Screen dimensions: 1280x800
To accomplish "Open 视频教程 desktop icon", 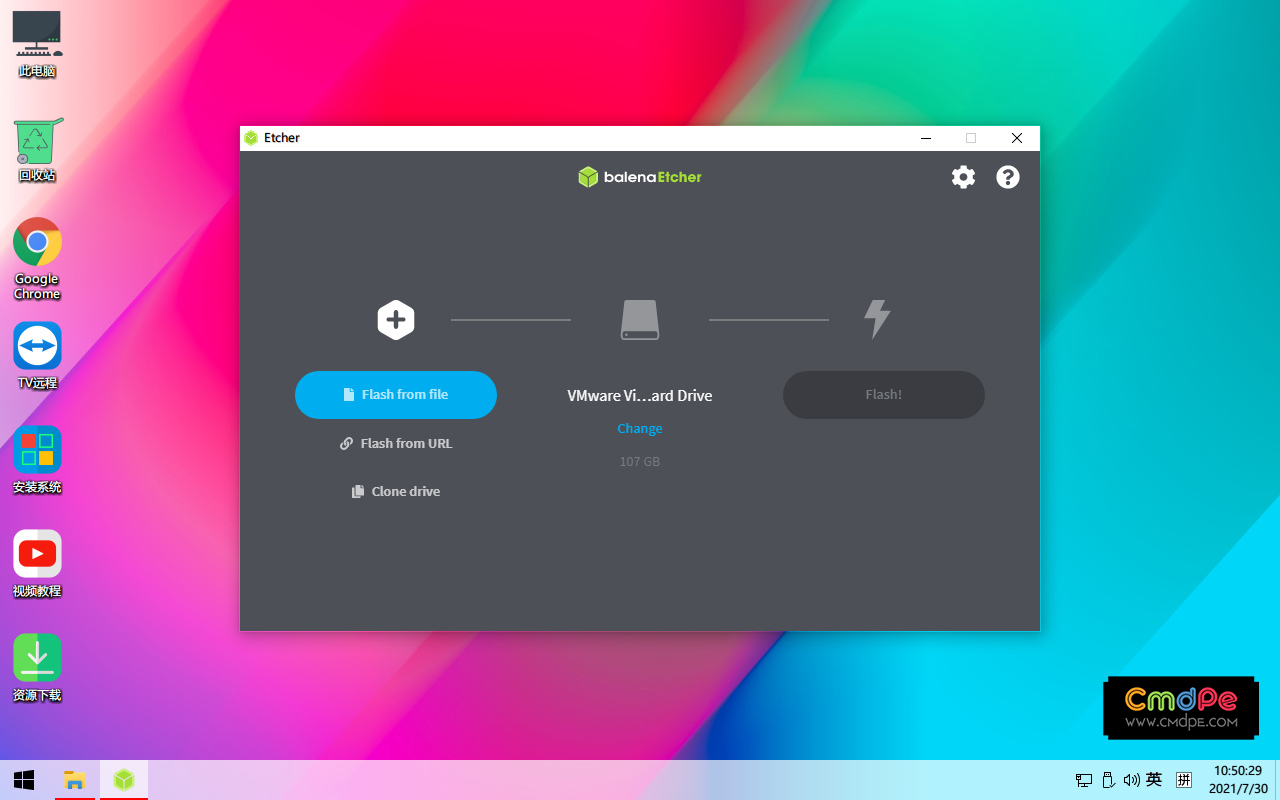I will (37, 564).
